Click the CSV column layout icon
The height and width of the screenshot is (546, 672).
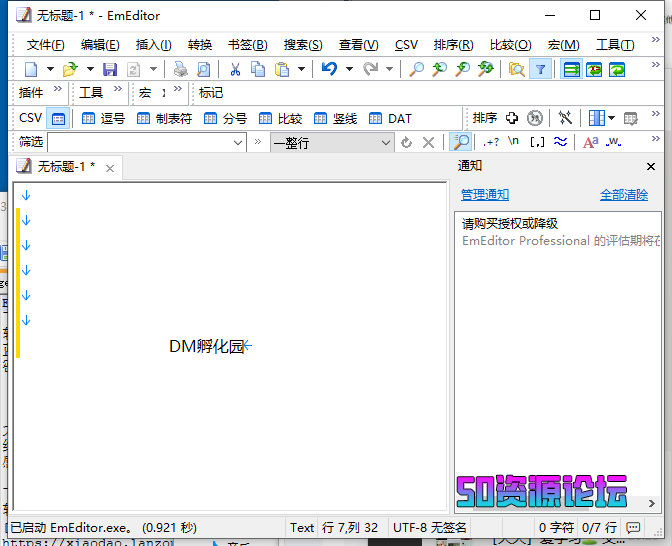pos(597,118)
